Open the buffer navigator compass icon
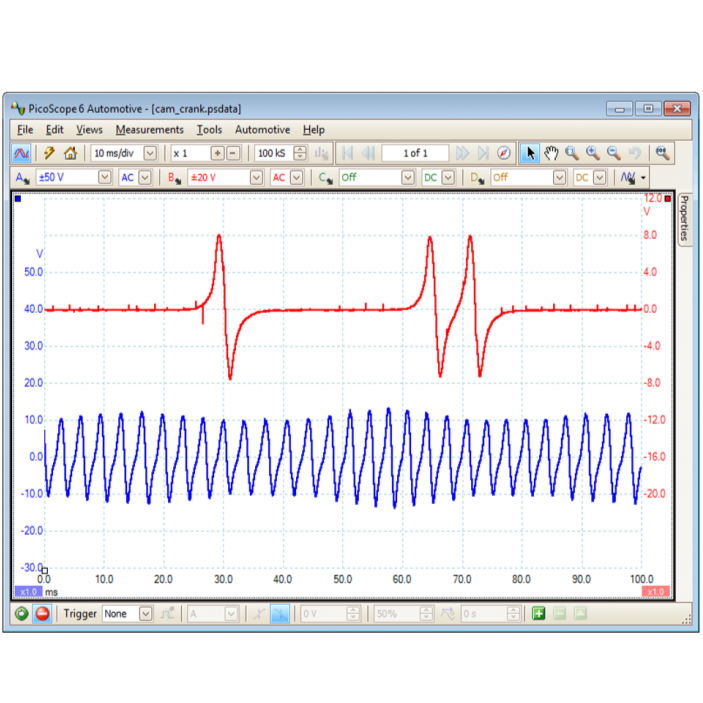The image size is (703, 703). pos(504,153)
